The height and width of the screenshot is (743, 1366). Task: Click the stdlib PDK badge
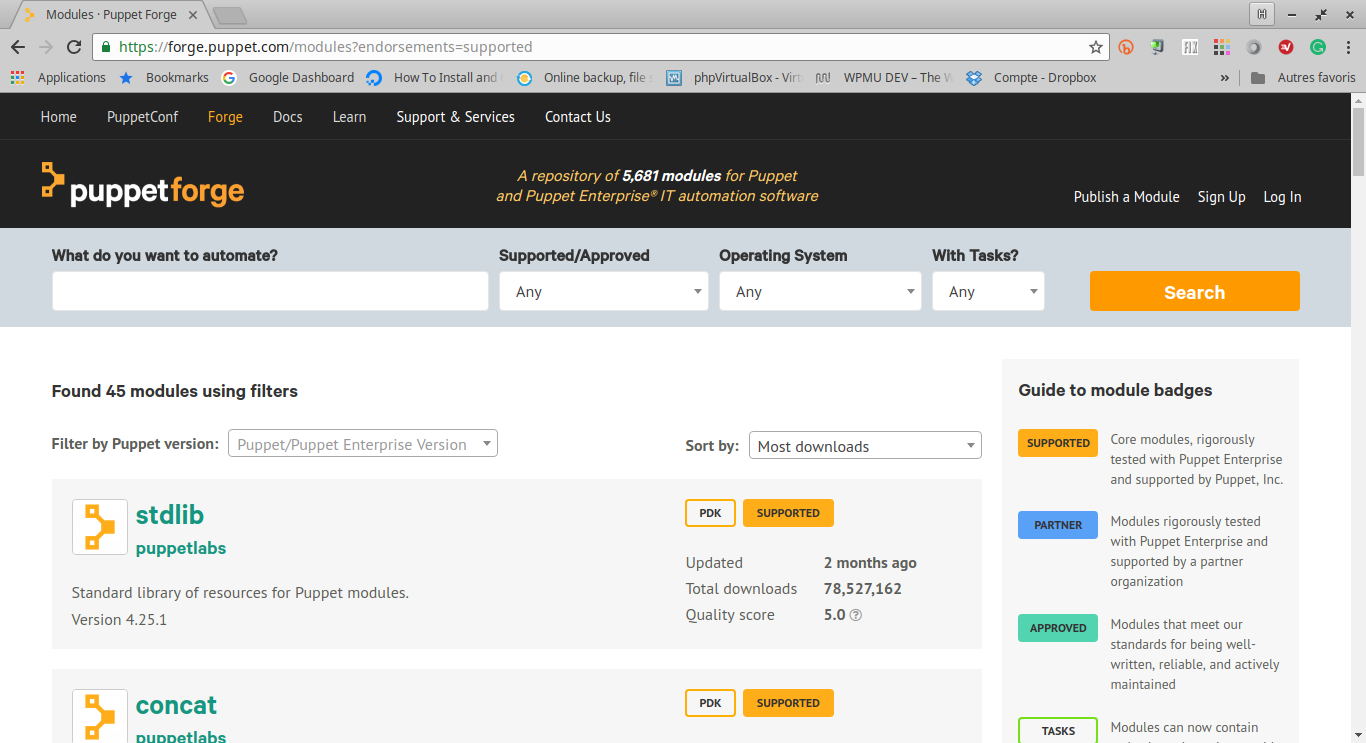coord(710,513)
